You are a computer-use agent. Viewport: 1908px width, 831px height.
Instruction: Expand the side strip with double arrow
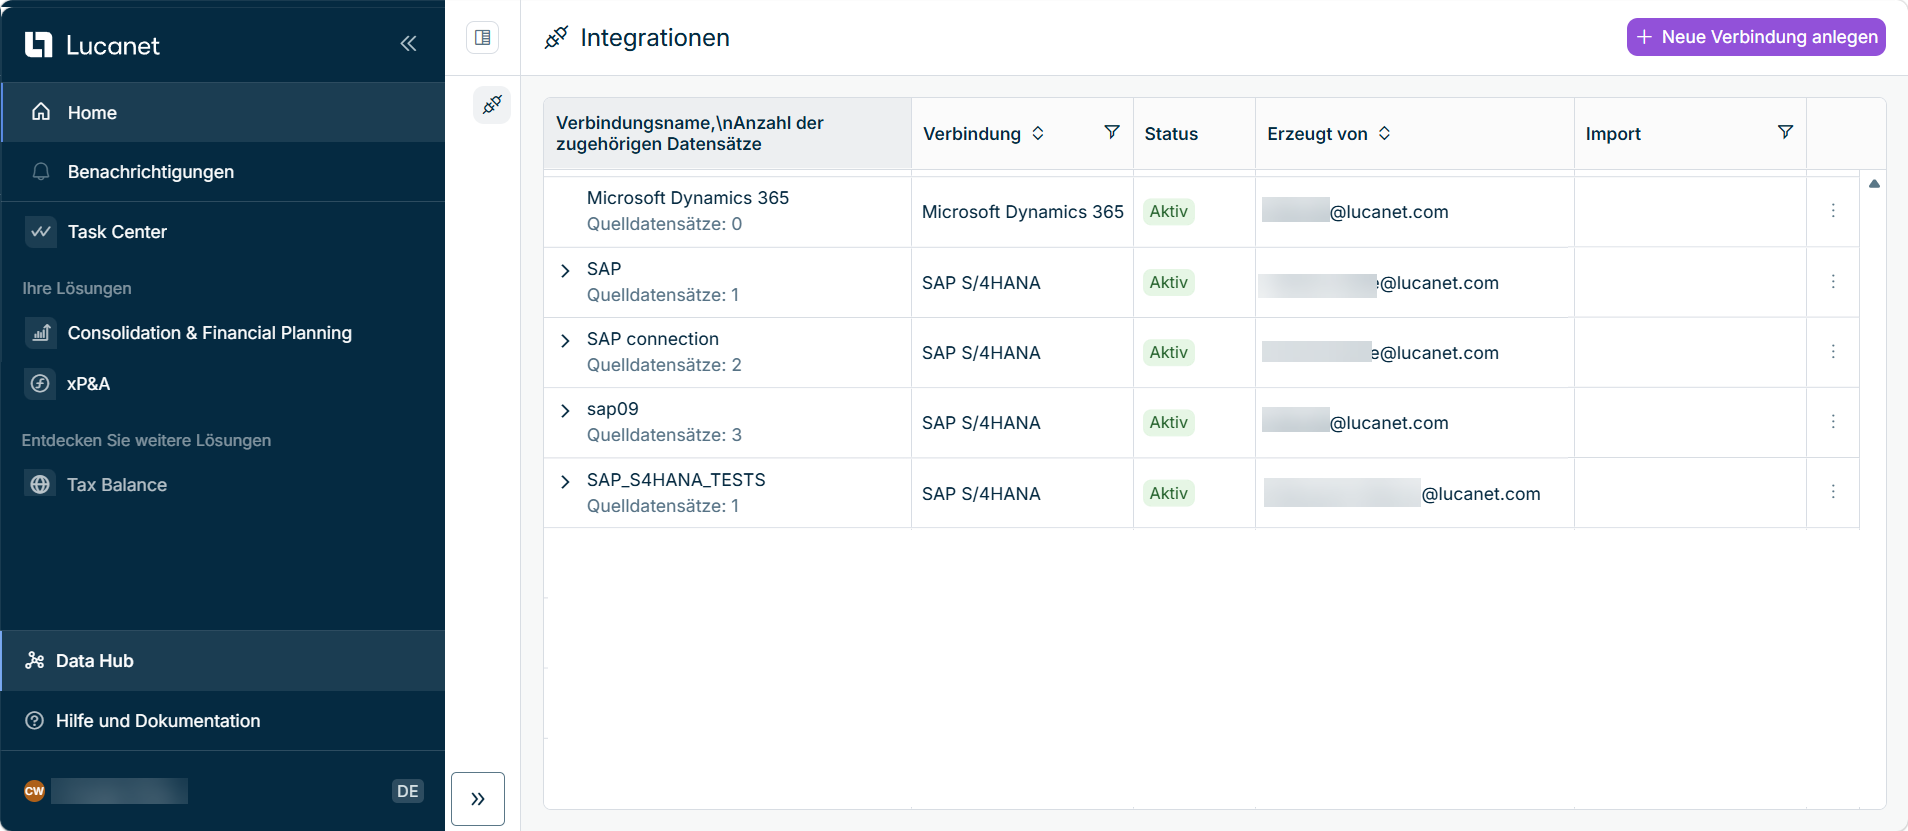[478, 799]
